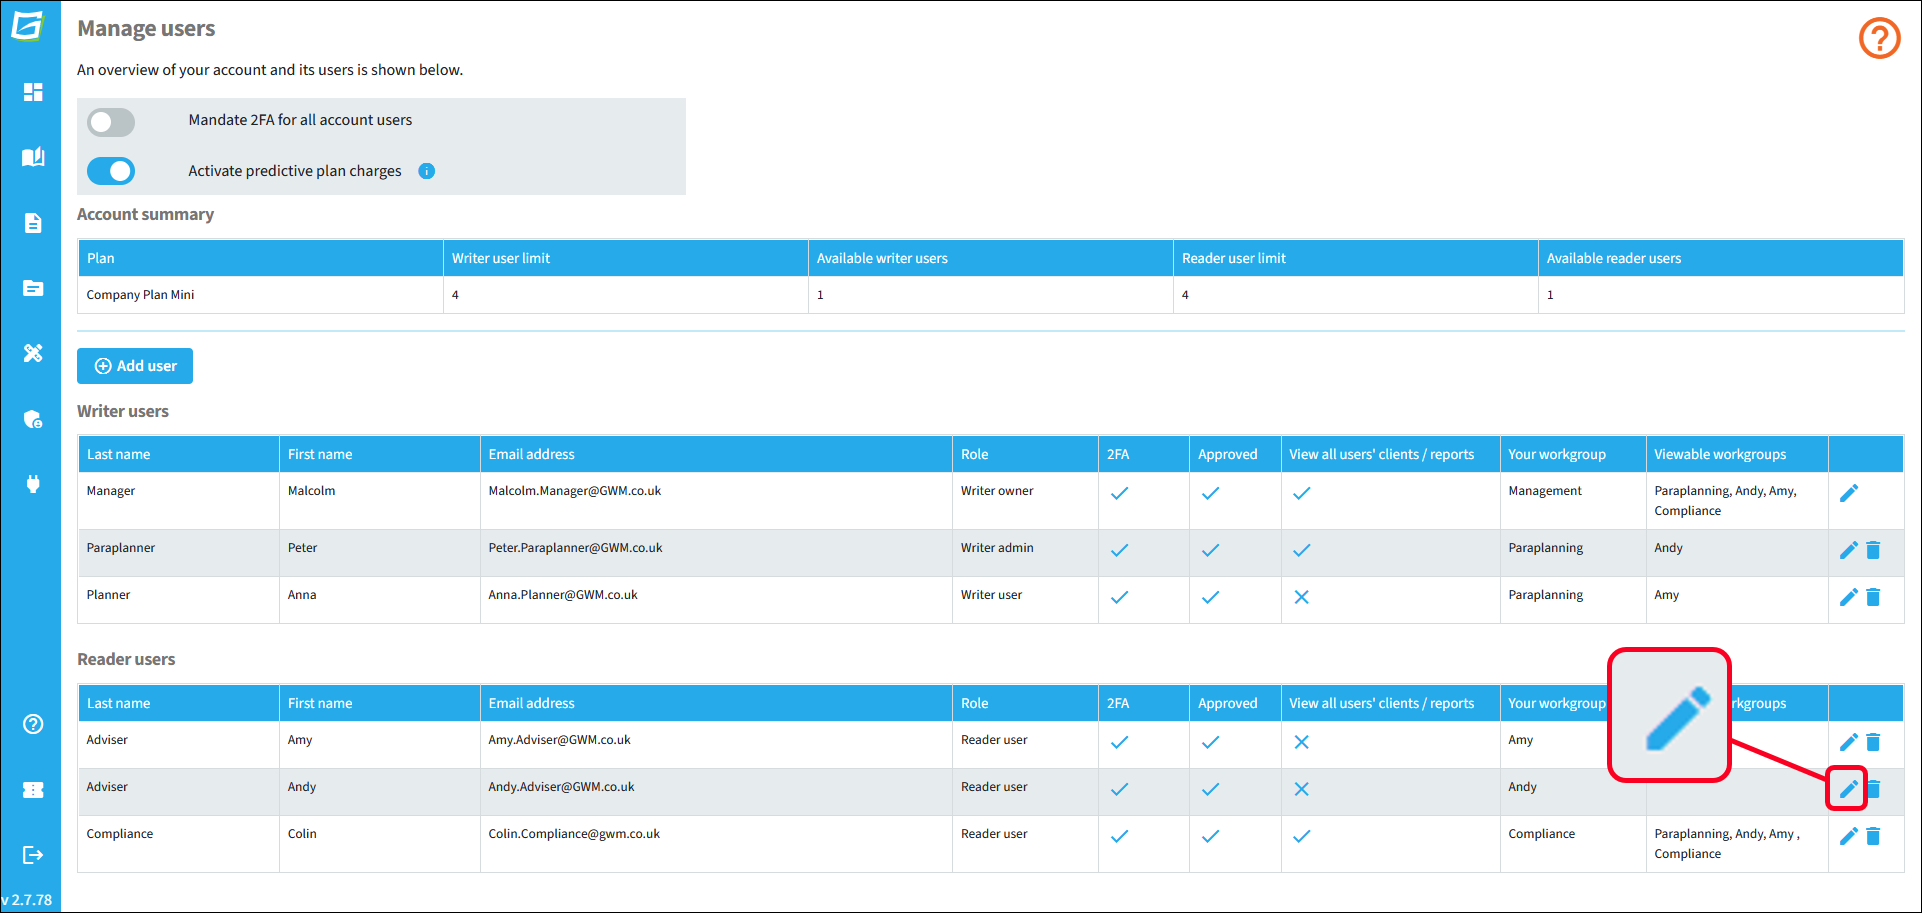Open the shield settings sidebar icon
The width and height of the screenshot is (1922, 913).
[33, 419]
